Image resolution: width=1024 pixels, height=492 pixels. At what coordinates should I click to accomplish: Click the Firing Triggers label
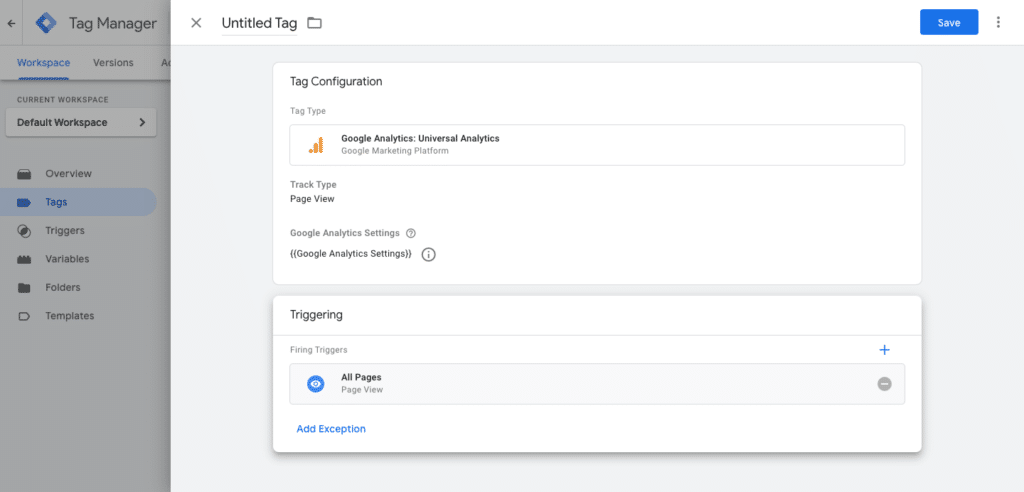[319, 350]
